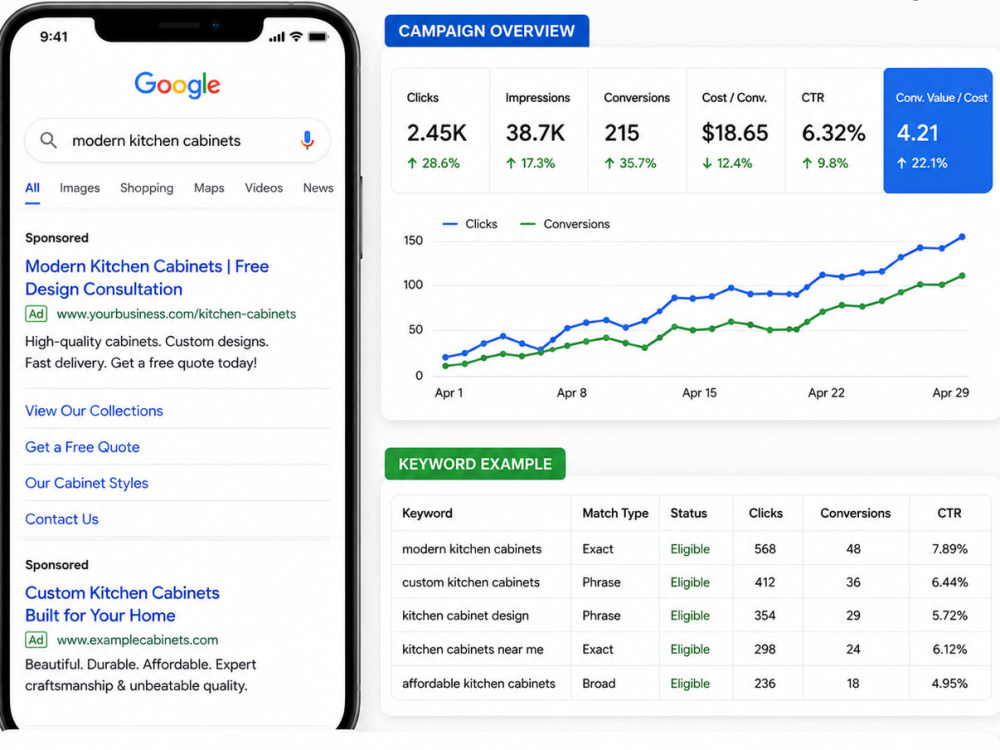
Task: Click the last Clicks data point on Apr 29
Action: [x=962, y=237]
